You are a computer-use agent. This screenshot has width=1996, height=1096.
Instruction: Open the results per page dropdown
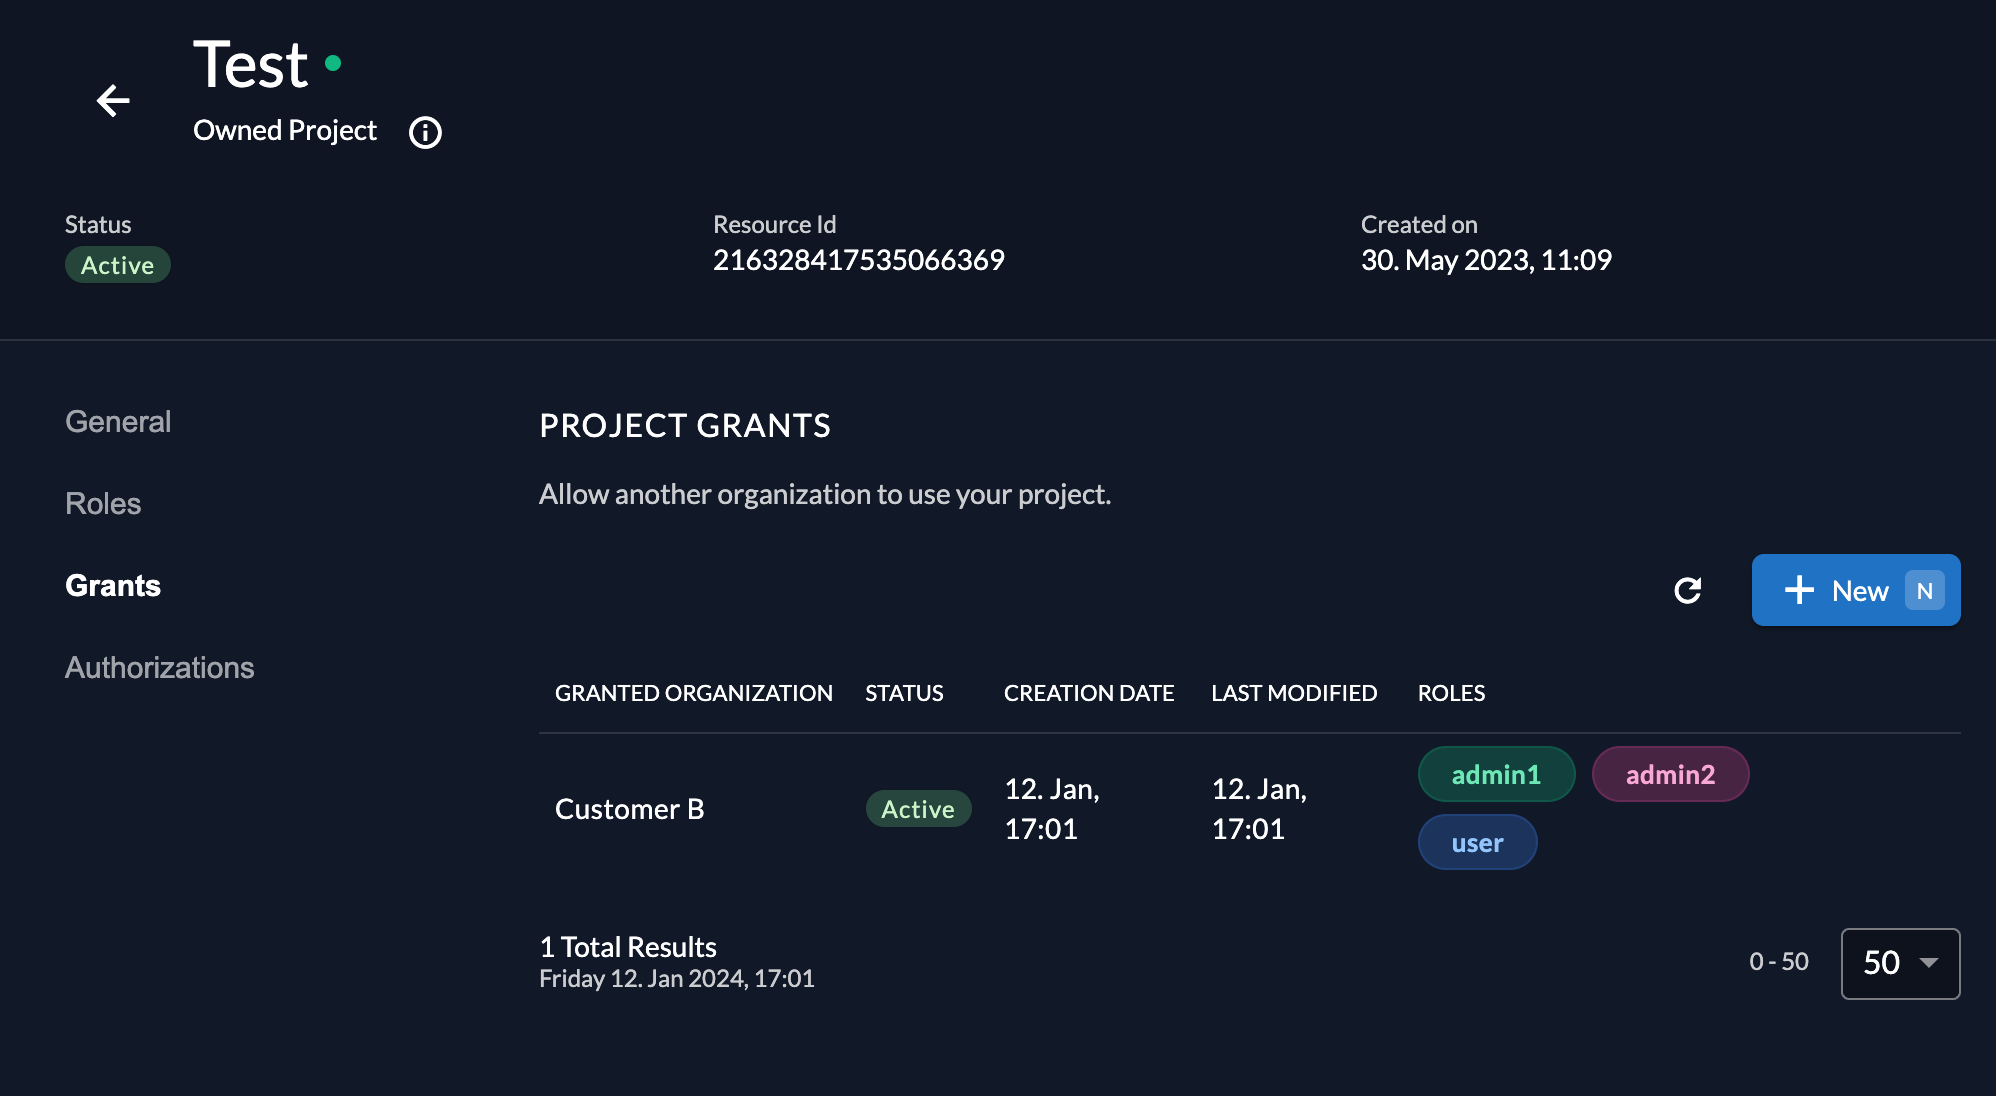pos(1899,963)
